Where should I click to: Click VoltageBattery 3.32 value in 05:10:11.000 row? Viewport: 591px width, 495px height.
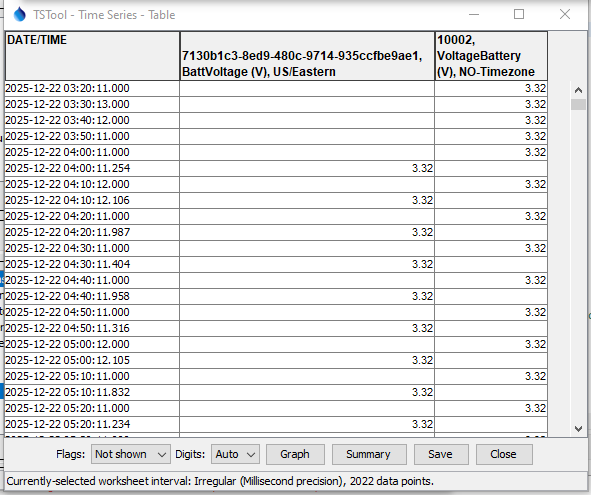(x=491, y=377)
